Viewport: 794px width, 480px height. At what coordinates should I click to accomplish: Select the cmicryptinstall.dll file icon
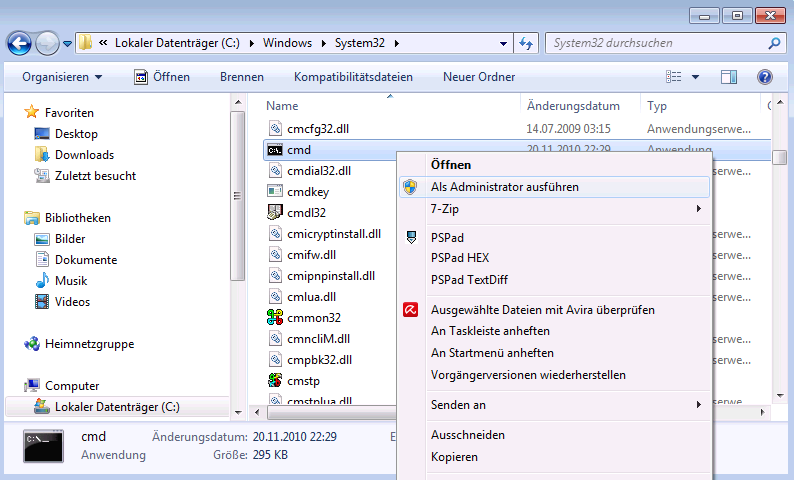coord(275,234)
